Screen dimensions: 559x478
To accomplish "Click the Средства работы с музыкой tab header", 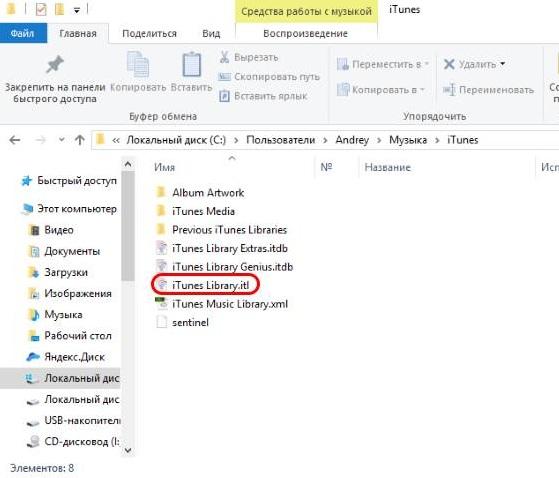I will tap(306, 11).
